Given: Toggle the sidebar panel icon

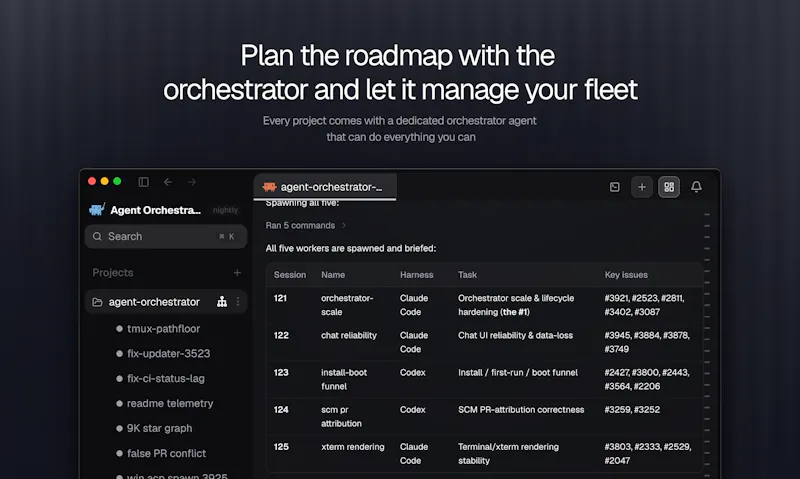Looking at the screenshot, I should [143, 182].
